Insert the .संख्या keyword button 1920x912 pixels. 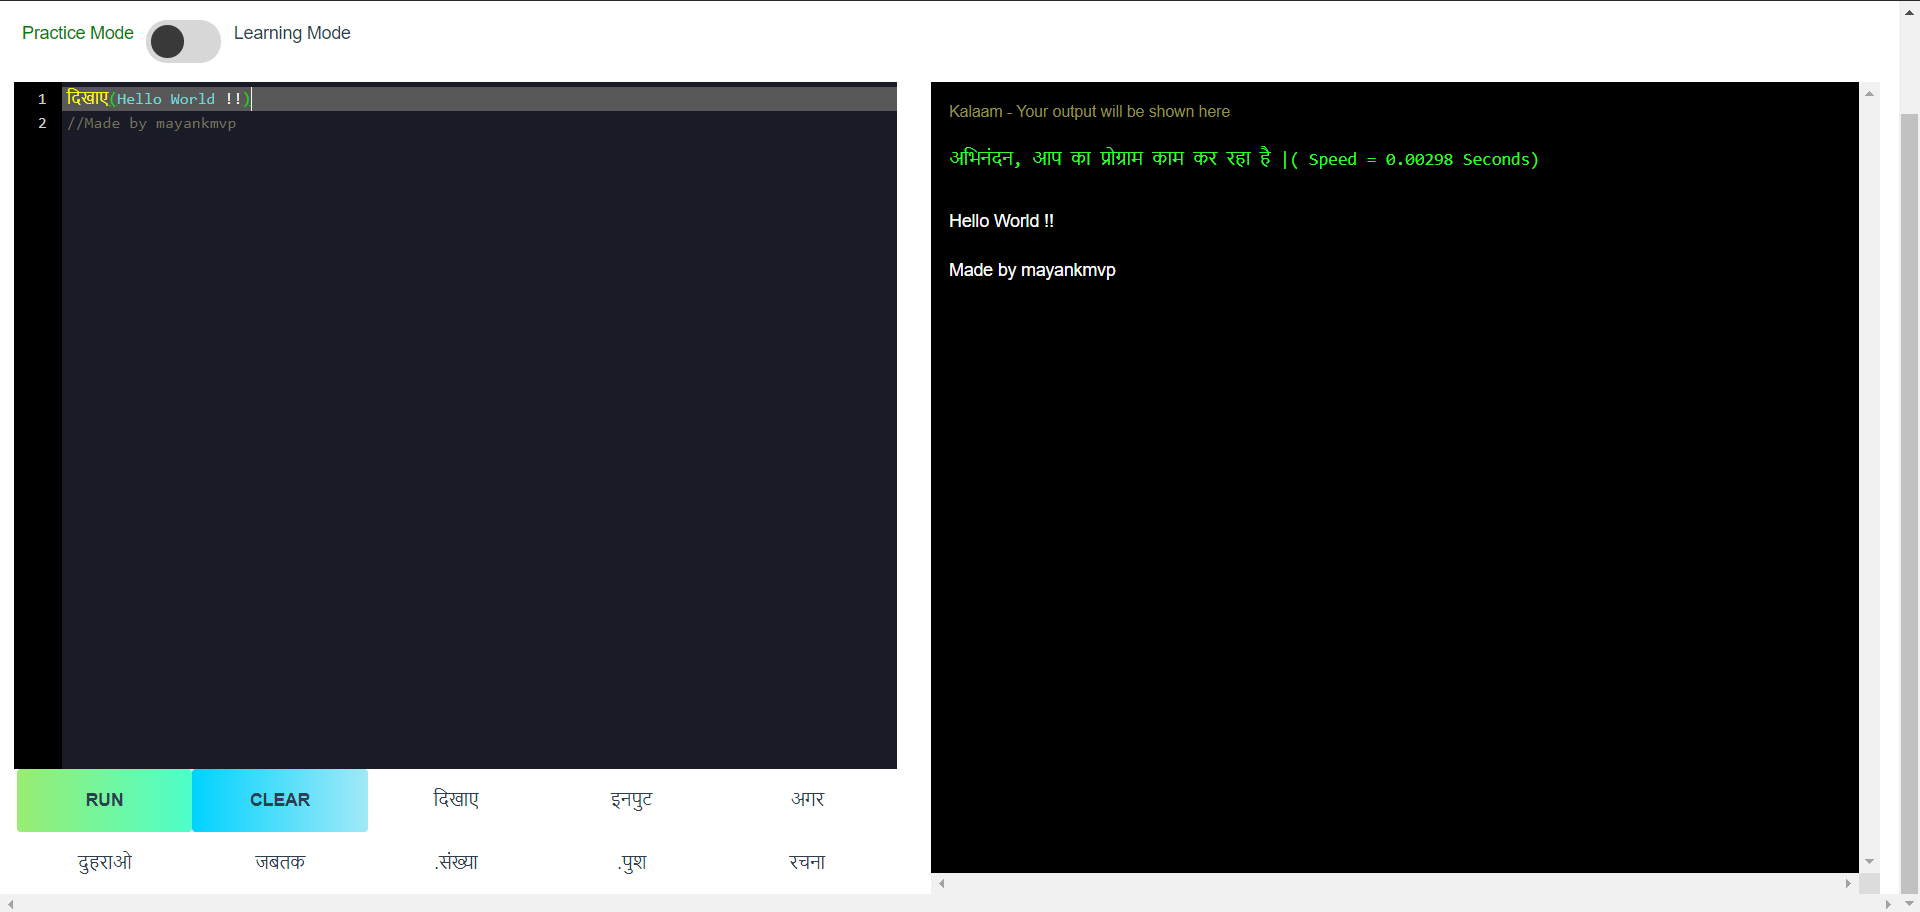click(456, 862)
